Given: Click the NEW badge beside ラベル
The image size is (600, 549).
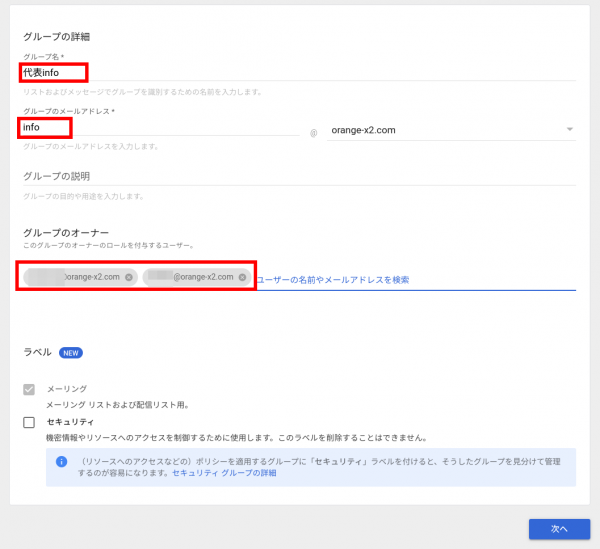Looking at the screenshot, I should pos(71,352).
